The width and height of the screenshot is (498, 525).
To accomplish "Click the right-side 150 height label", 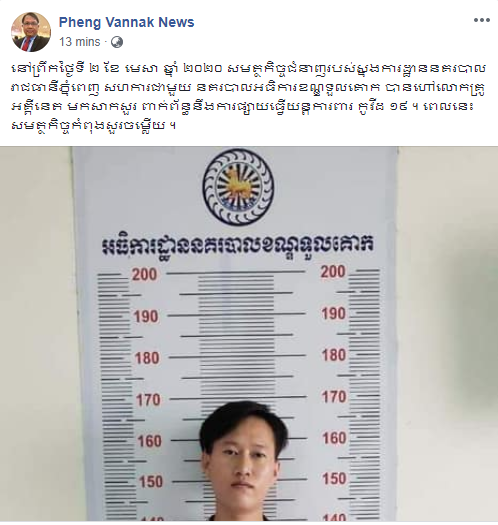I will click(x=334, y=479).
